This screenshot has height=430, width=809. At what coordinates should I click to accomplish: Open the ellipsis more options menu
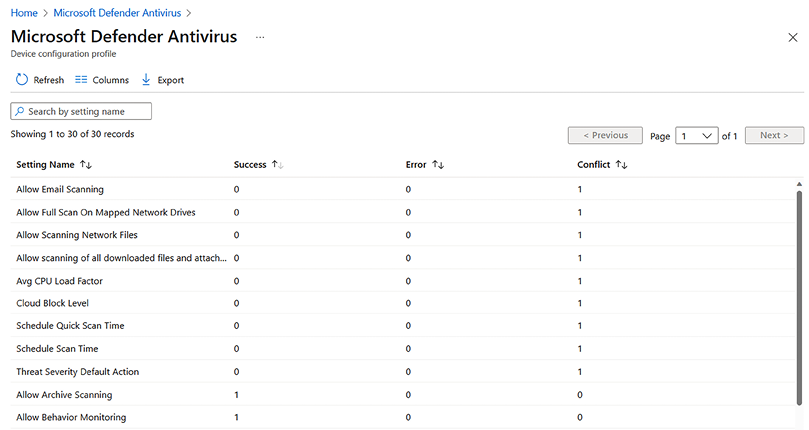click(x=260, y=37)
